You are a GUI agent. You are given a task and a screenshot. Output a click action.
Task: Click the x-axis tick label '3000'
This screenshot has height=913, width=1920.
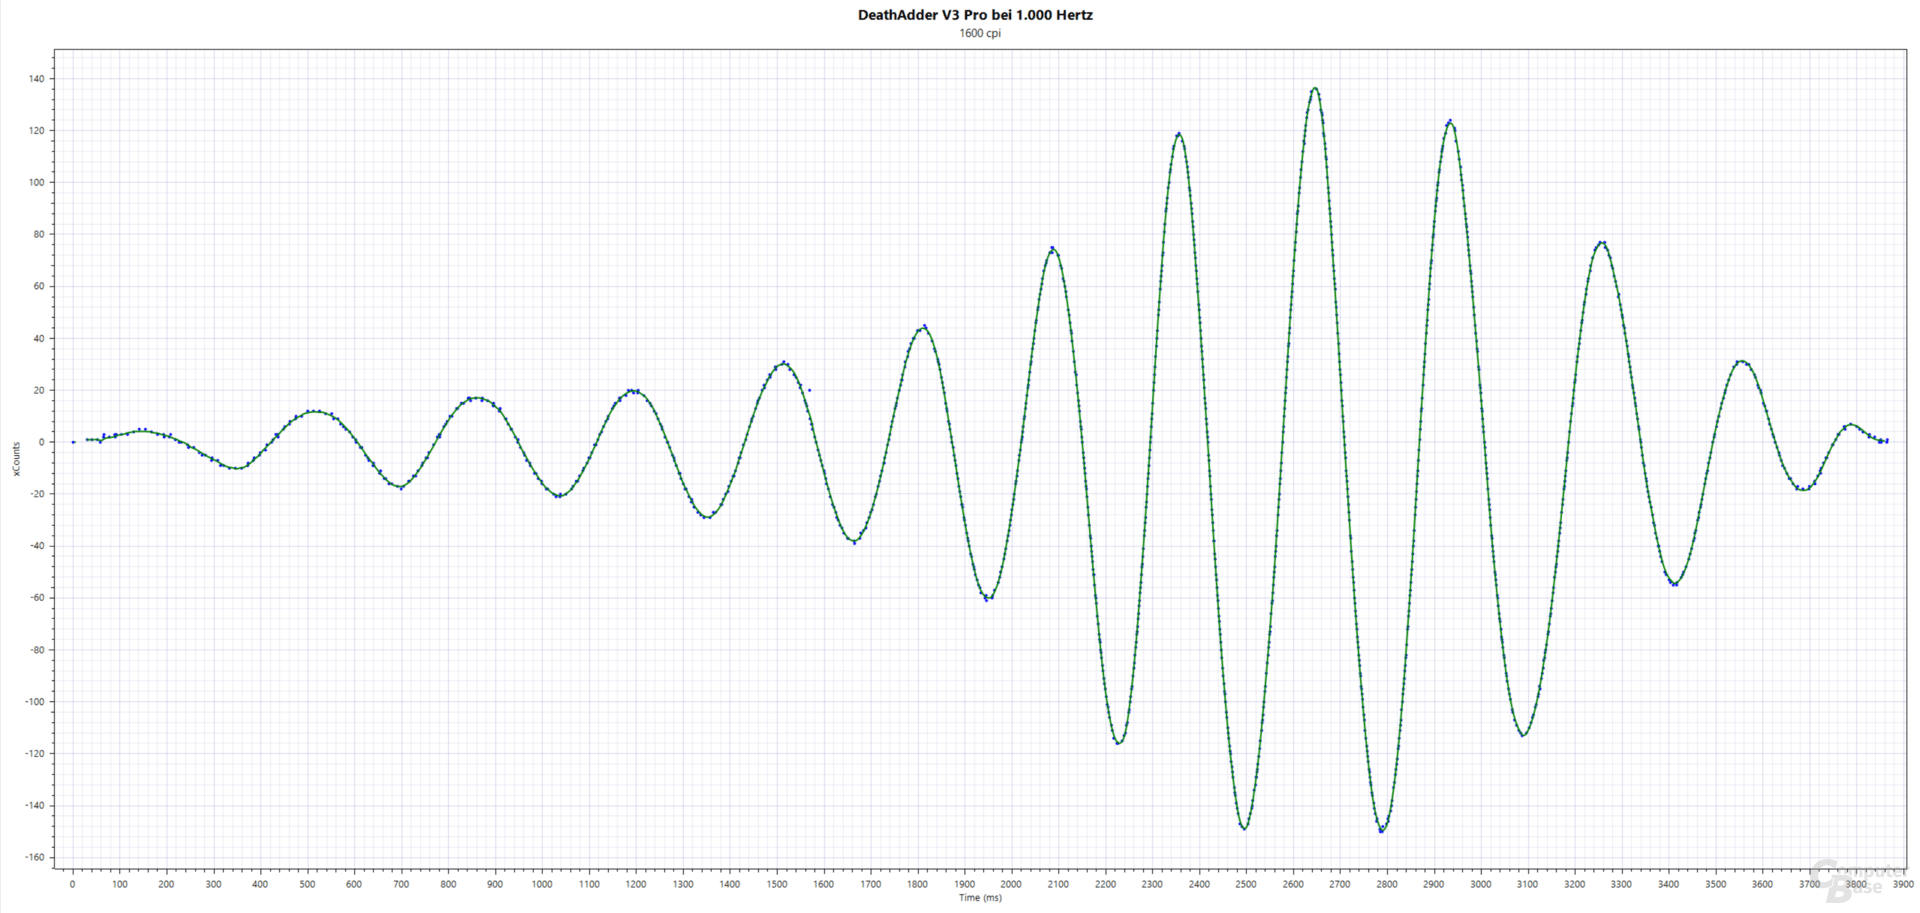coord(1481,884)
